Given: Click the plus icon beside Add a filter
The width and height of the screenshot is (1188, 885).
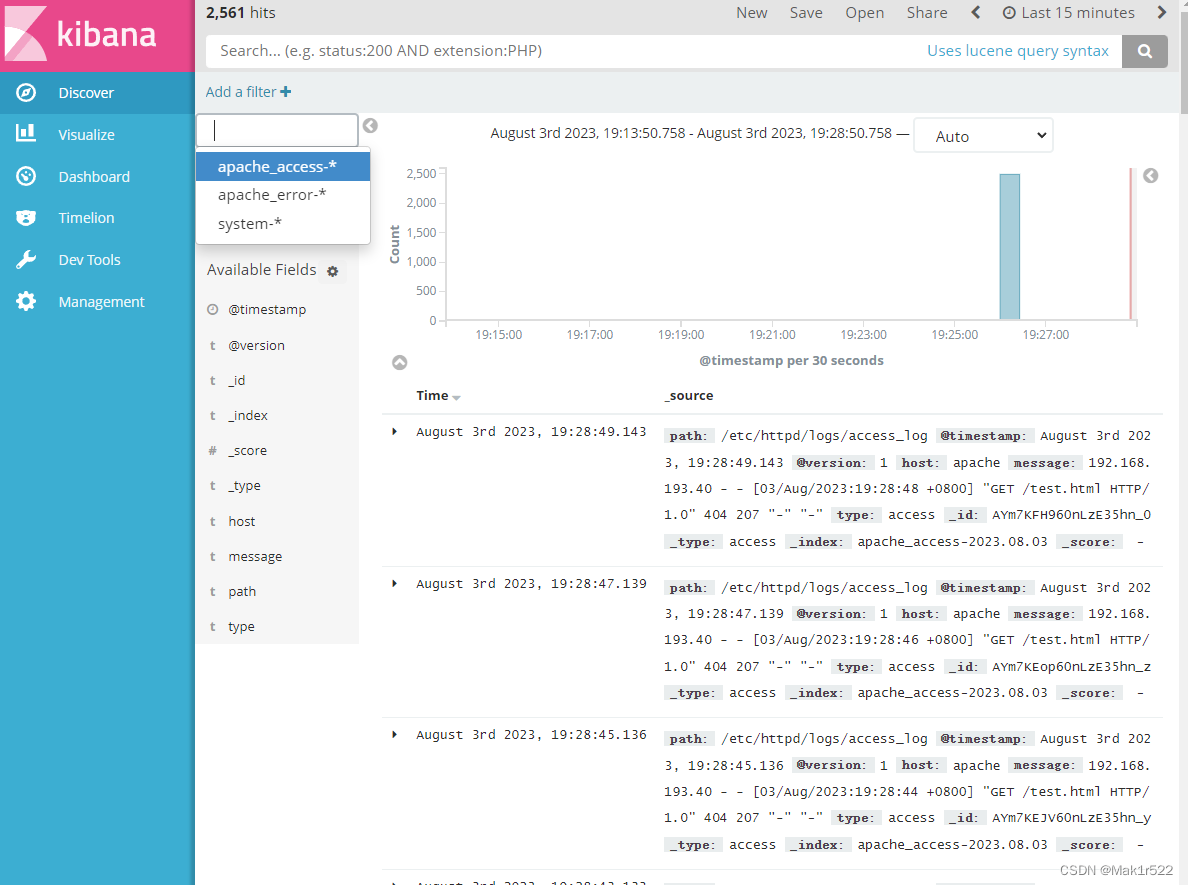Looking at the screenshot, I should coord(286,92).
